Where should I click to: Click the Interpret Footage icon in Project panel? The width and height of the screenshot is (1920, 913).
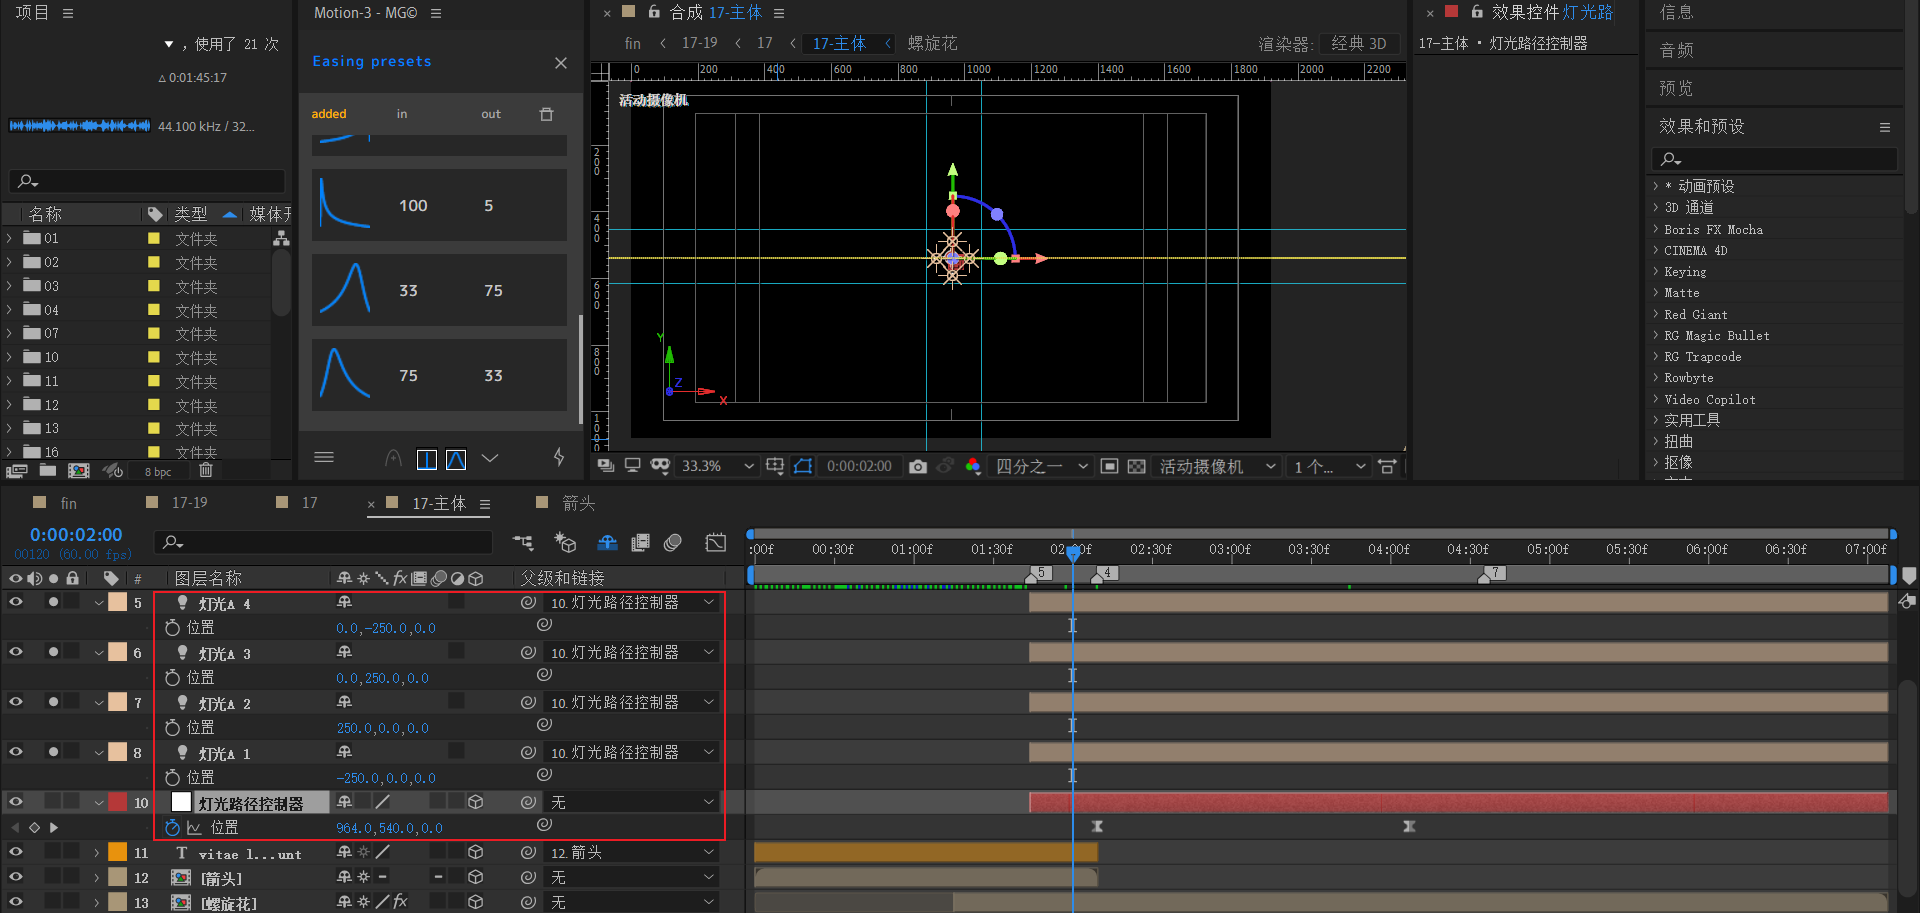click(x=16, y=470)
